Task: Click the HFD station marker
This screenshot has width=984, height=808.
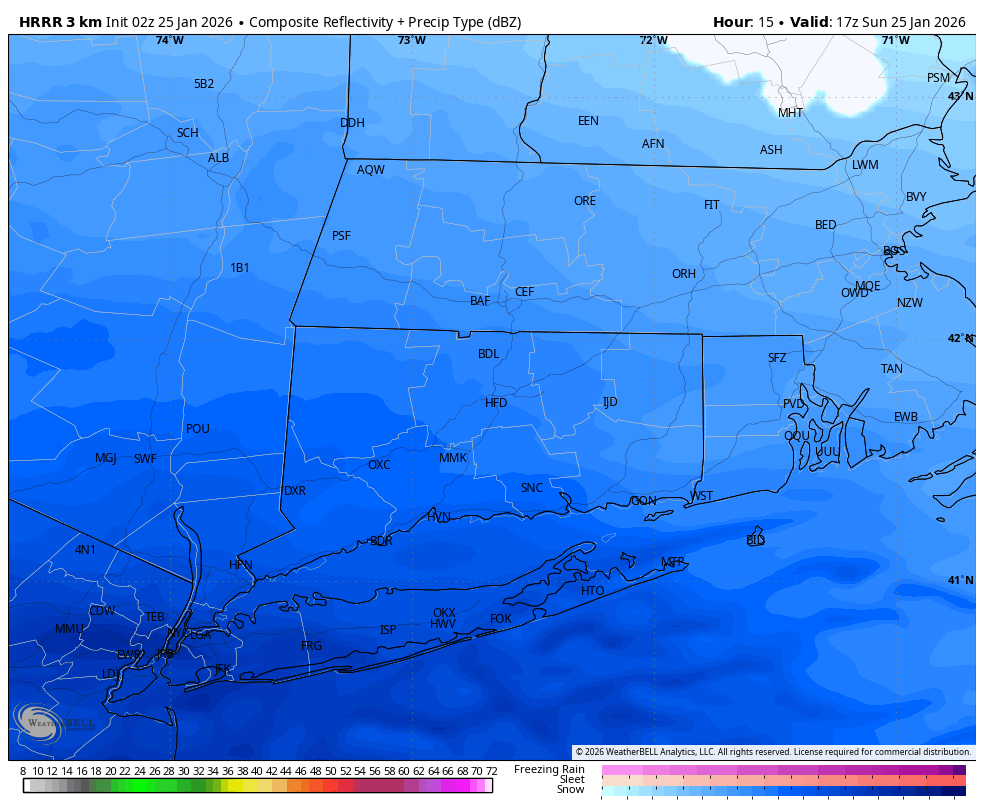Action: (x=496, y=403)
